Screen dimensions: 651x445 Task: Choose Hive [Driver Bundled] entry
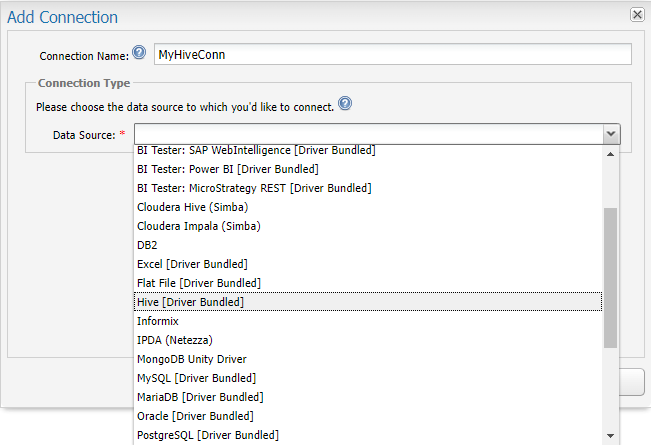coord(368,302)
